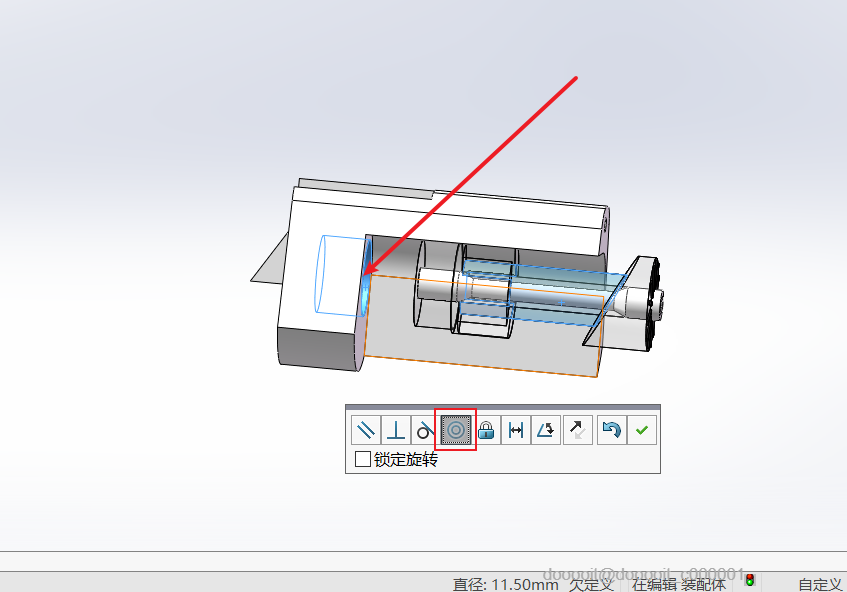
Task: Click the 直径: 11.50mm status text
Action: tap(506, 584)
